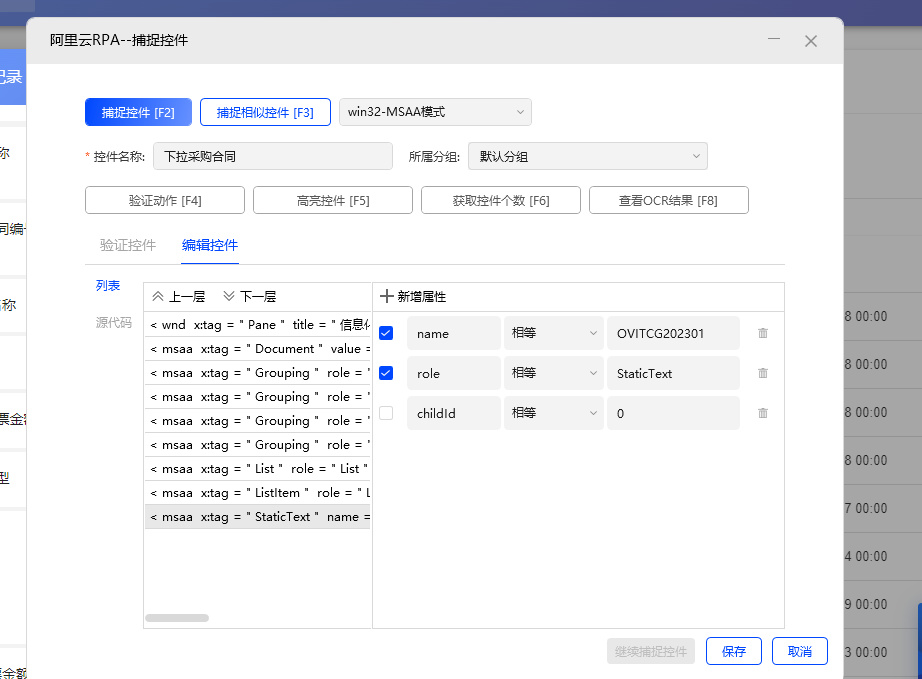Delete the childId attribute row
This screenshot has width=922, height=679.
coord(763,413)
